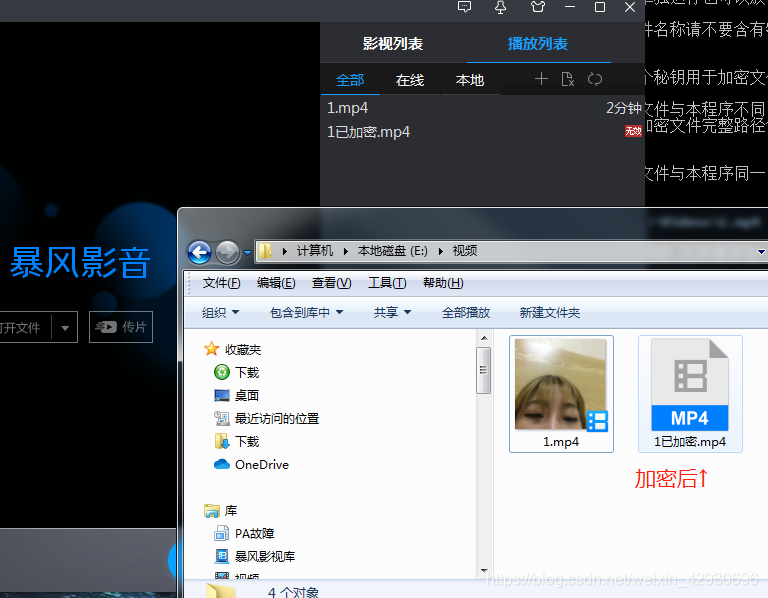Click the 传片 button
768x598 pixels.
(121, 327)
